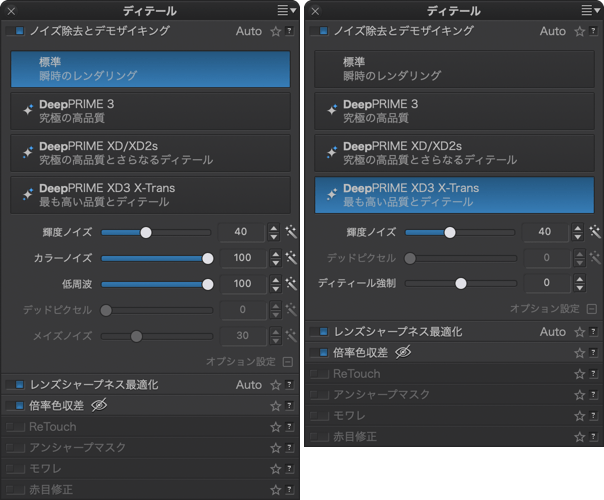
Task: Click magic wand for 輝度ノイズ, right panel
Action: 595,232
